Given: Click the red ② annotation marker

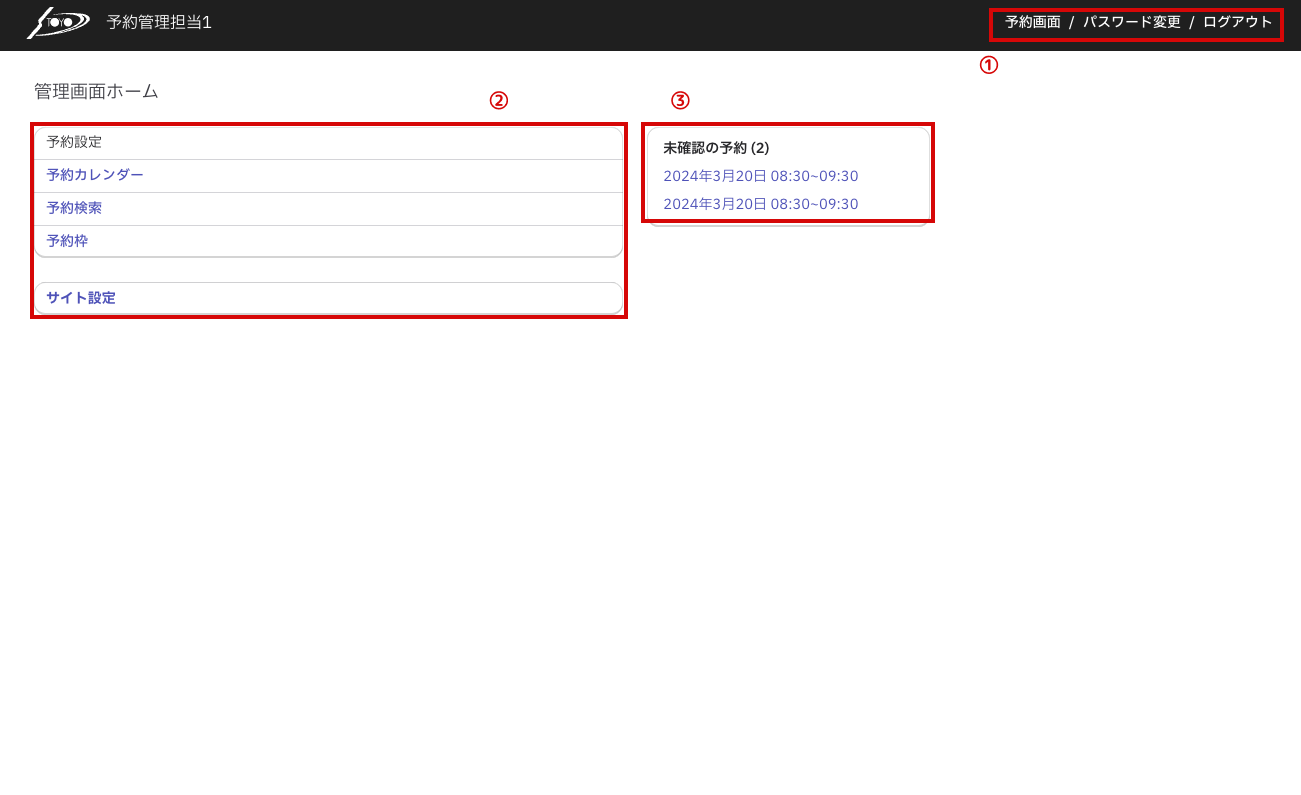Looking at the screenshot, I should (498, 100).
